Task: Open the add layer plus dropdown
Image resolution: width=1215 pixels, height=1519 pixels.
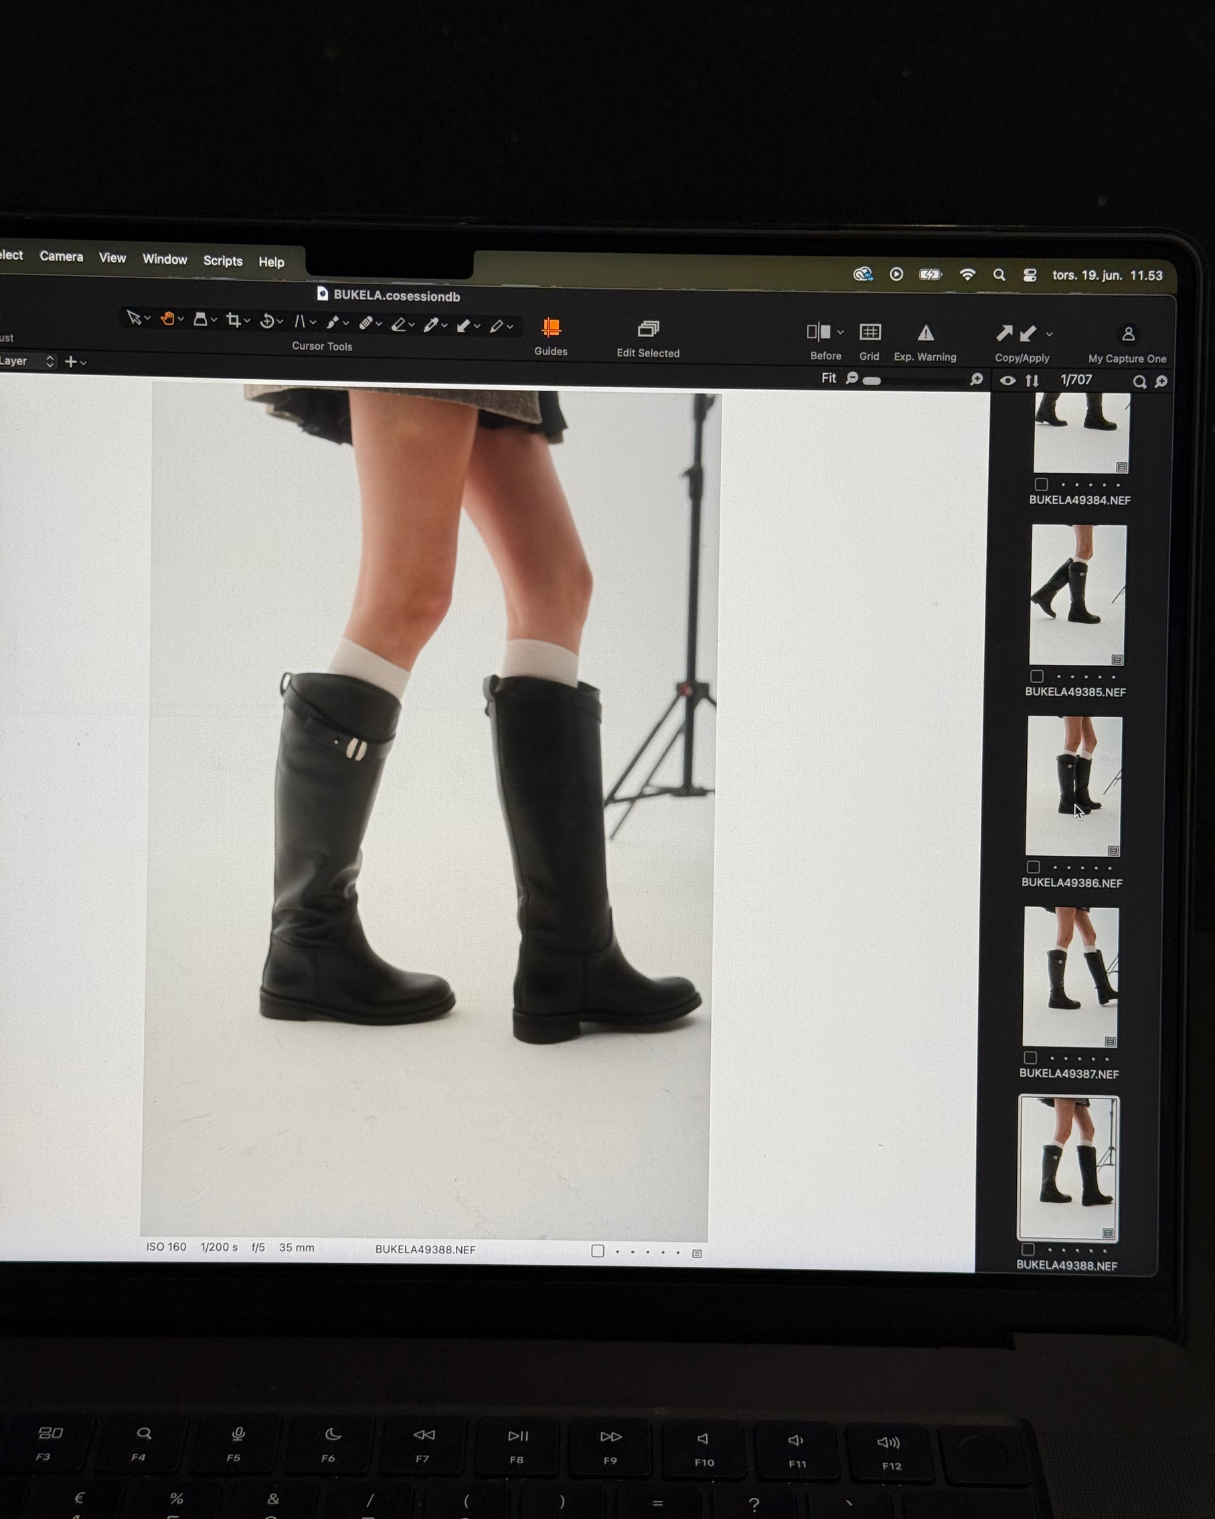Action: 75,362
